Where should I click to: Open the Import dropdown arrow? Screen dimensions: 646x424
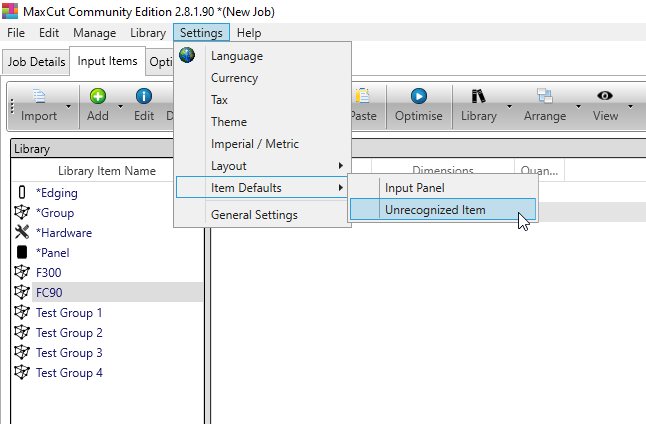click(x=68, y=107)
